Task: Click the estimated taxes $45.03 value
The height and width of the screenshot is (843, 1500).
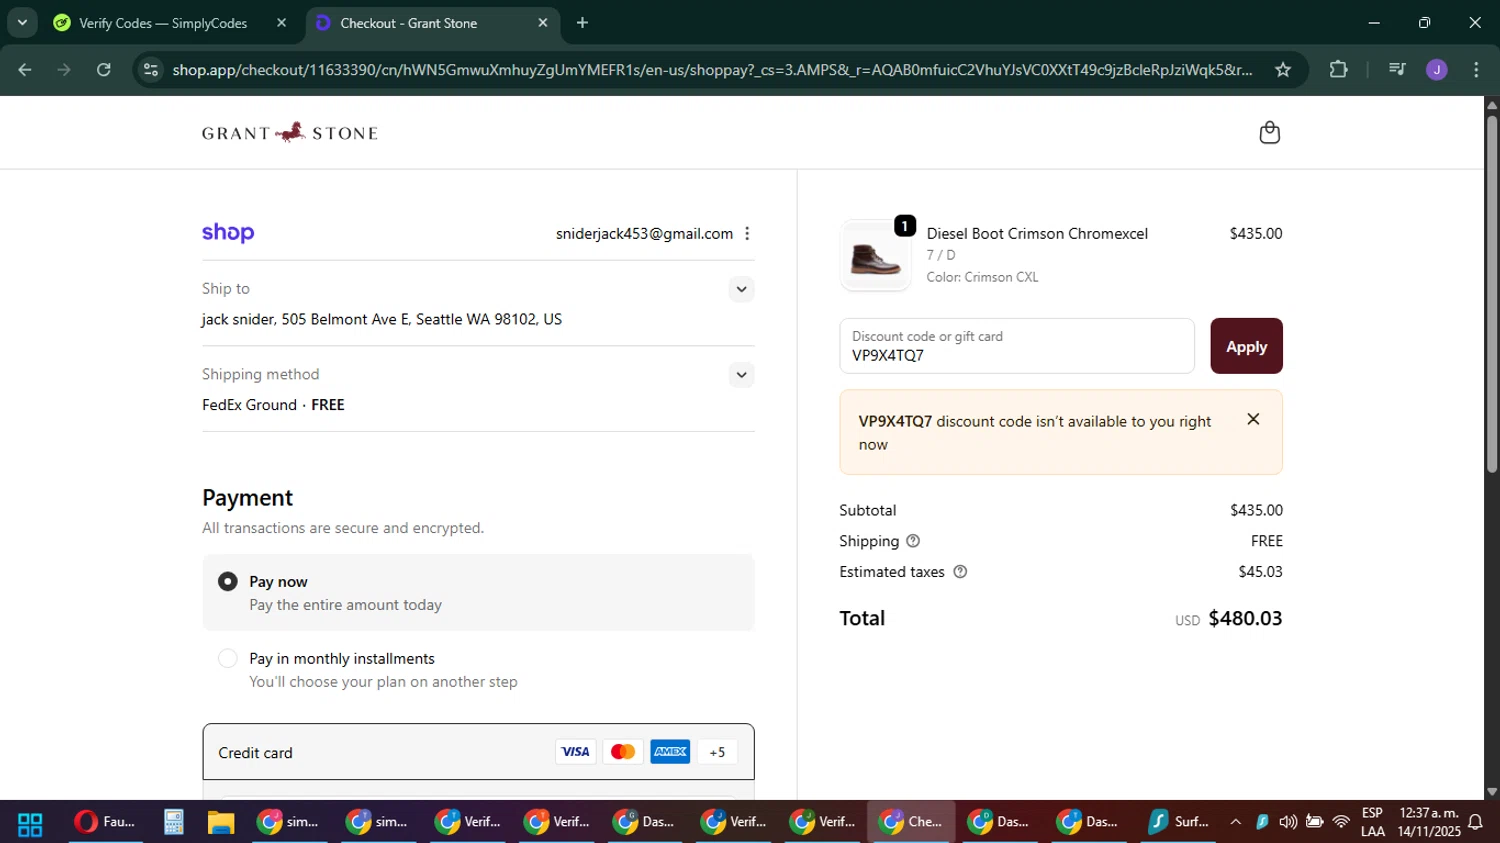Action: [x=1260, y=572]
